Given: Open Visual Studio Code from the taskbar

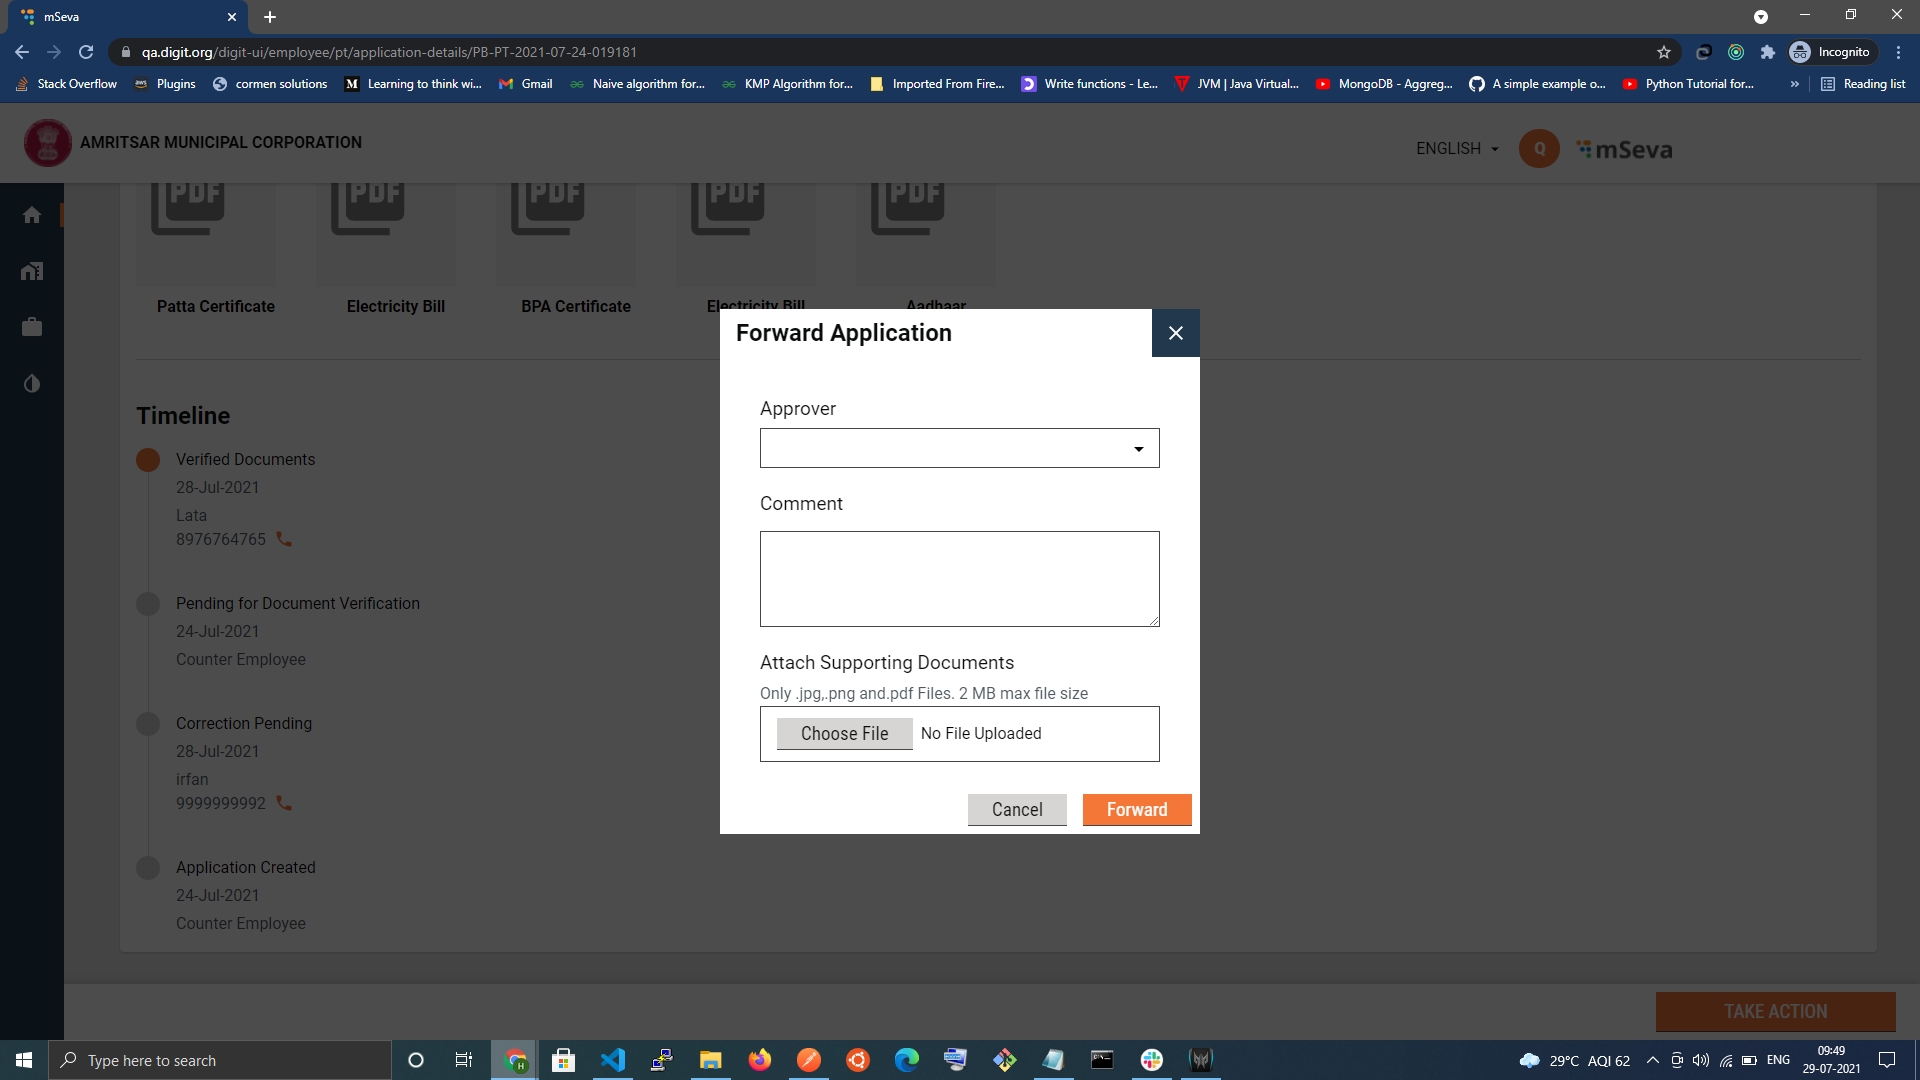Looking at the screenshot, I should click(613, 1060).
